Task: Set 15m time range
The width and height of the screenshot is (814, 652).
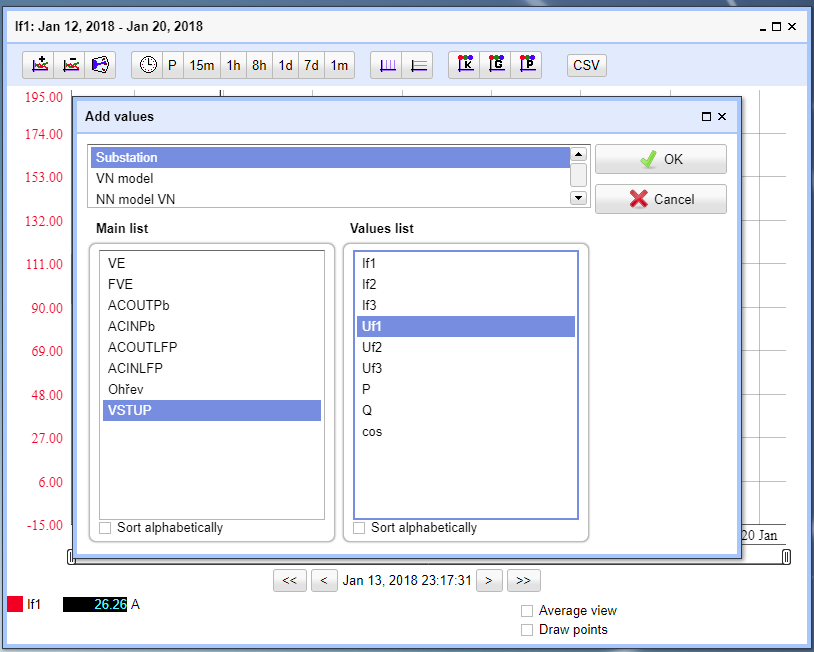Action: click(201, 65)
